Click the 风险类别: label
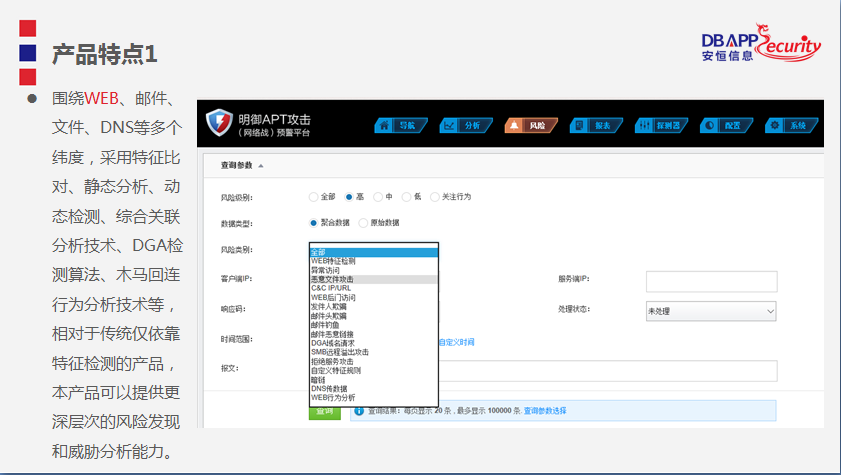841x475 pixels. [x=237, y=249]
